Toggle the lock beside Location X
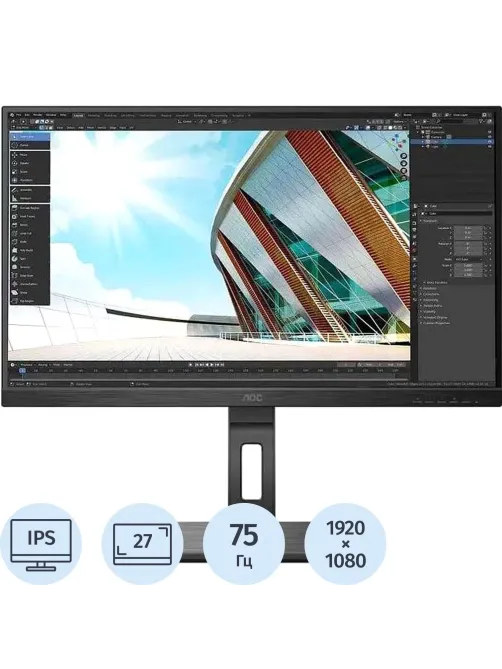The image size is (502, 669). coord(485,228)
